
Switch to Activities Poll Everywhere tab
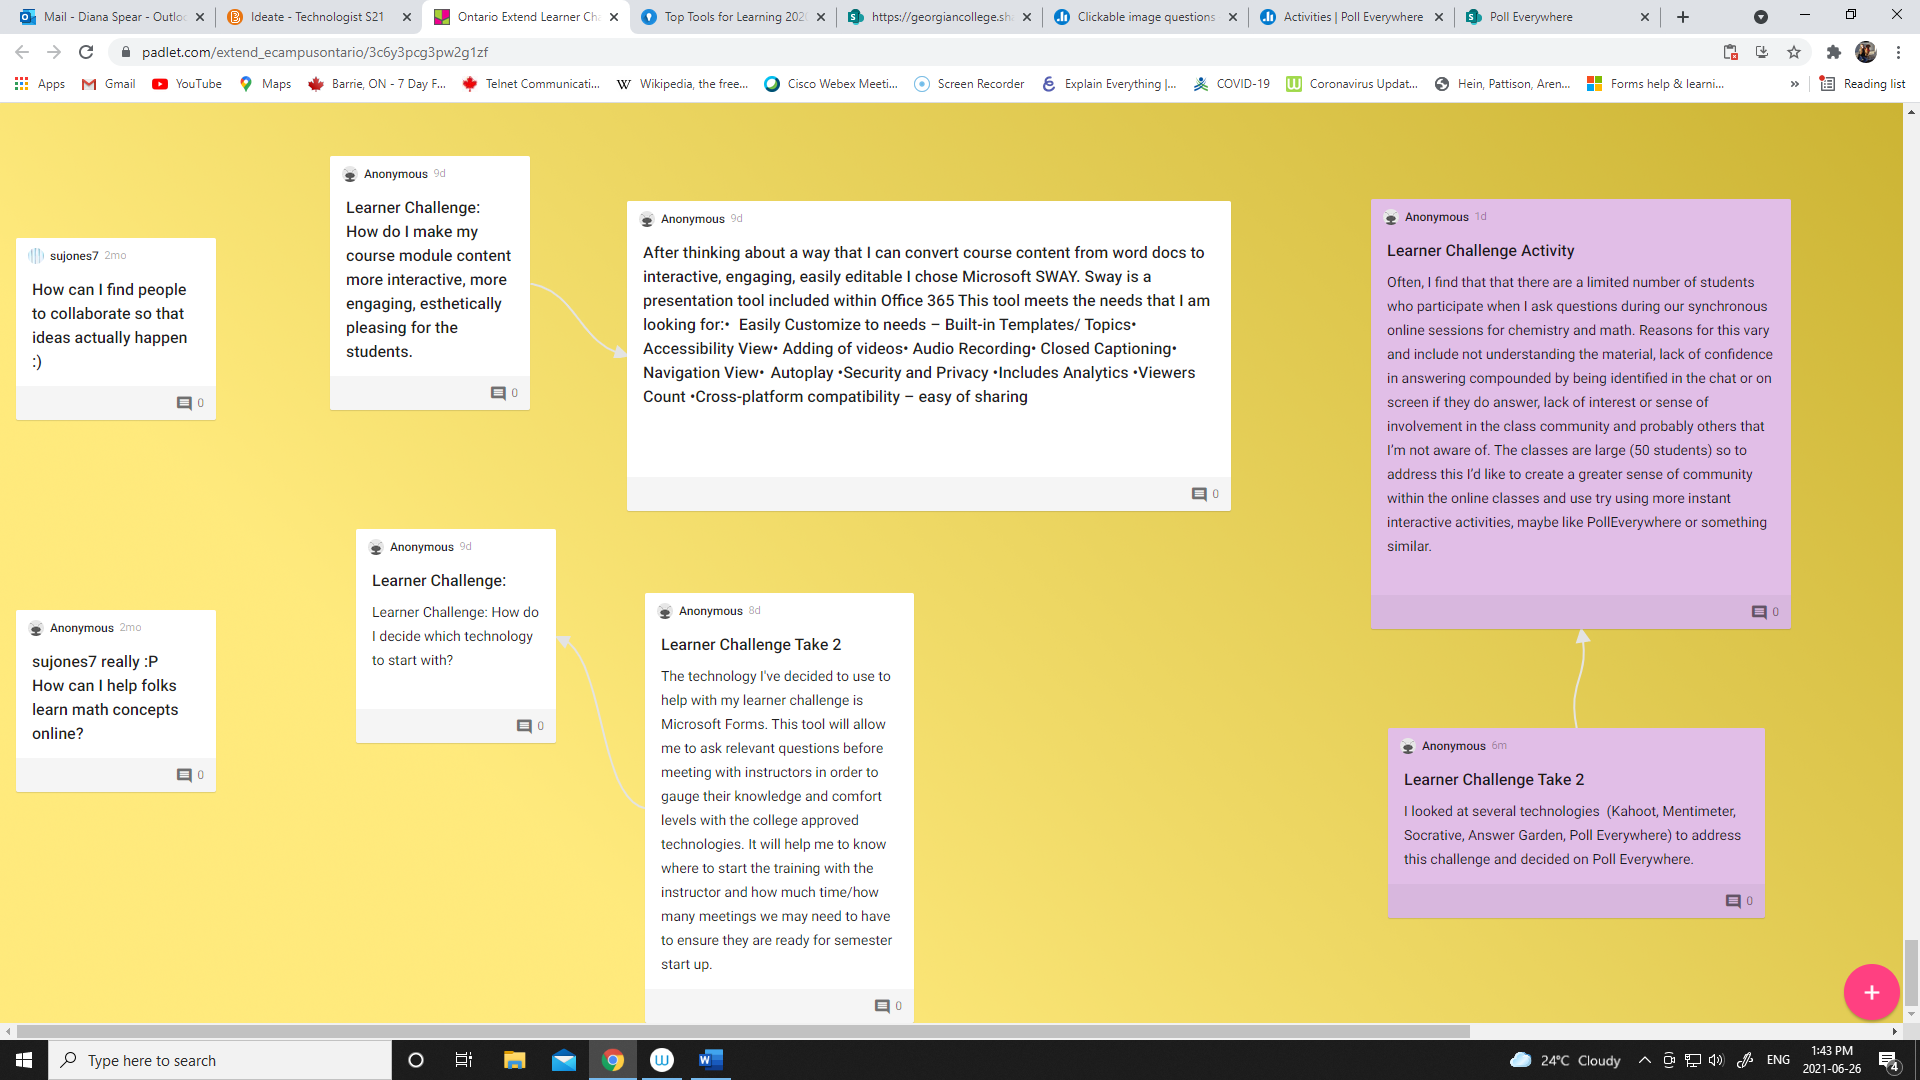tap(1352, 17)
